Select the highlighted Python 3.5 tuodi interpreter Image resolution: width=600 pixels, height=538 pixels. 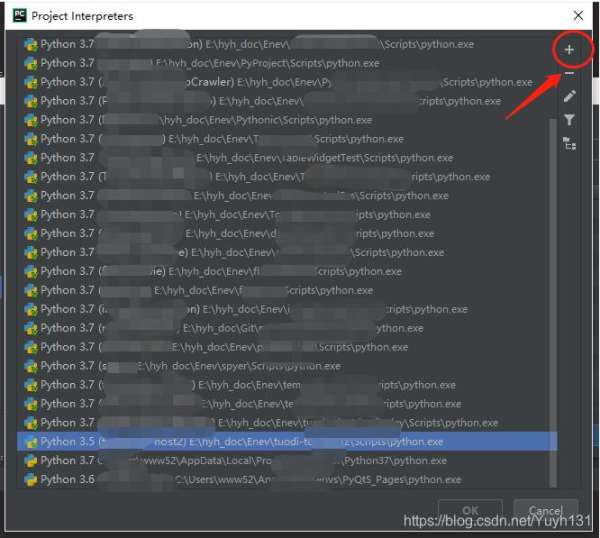point(287,442)
